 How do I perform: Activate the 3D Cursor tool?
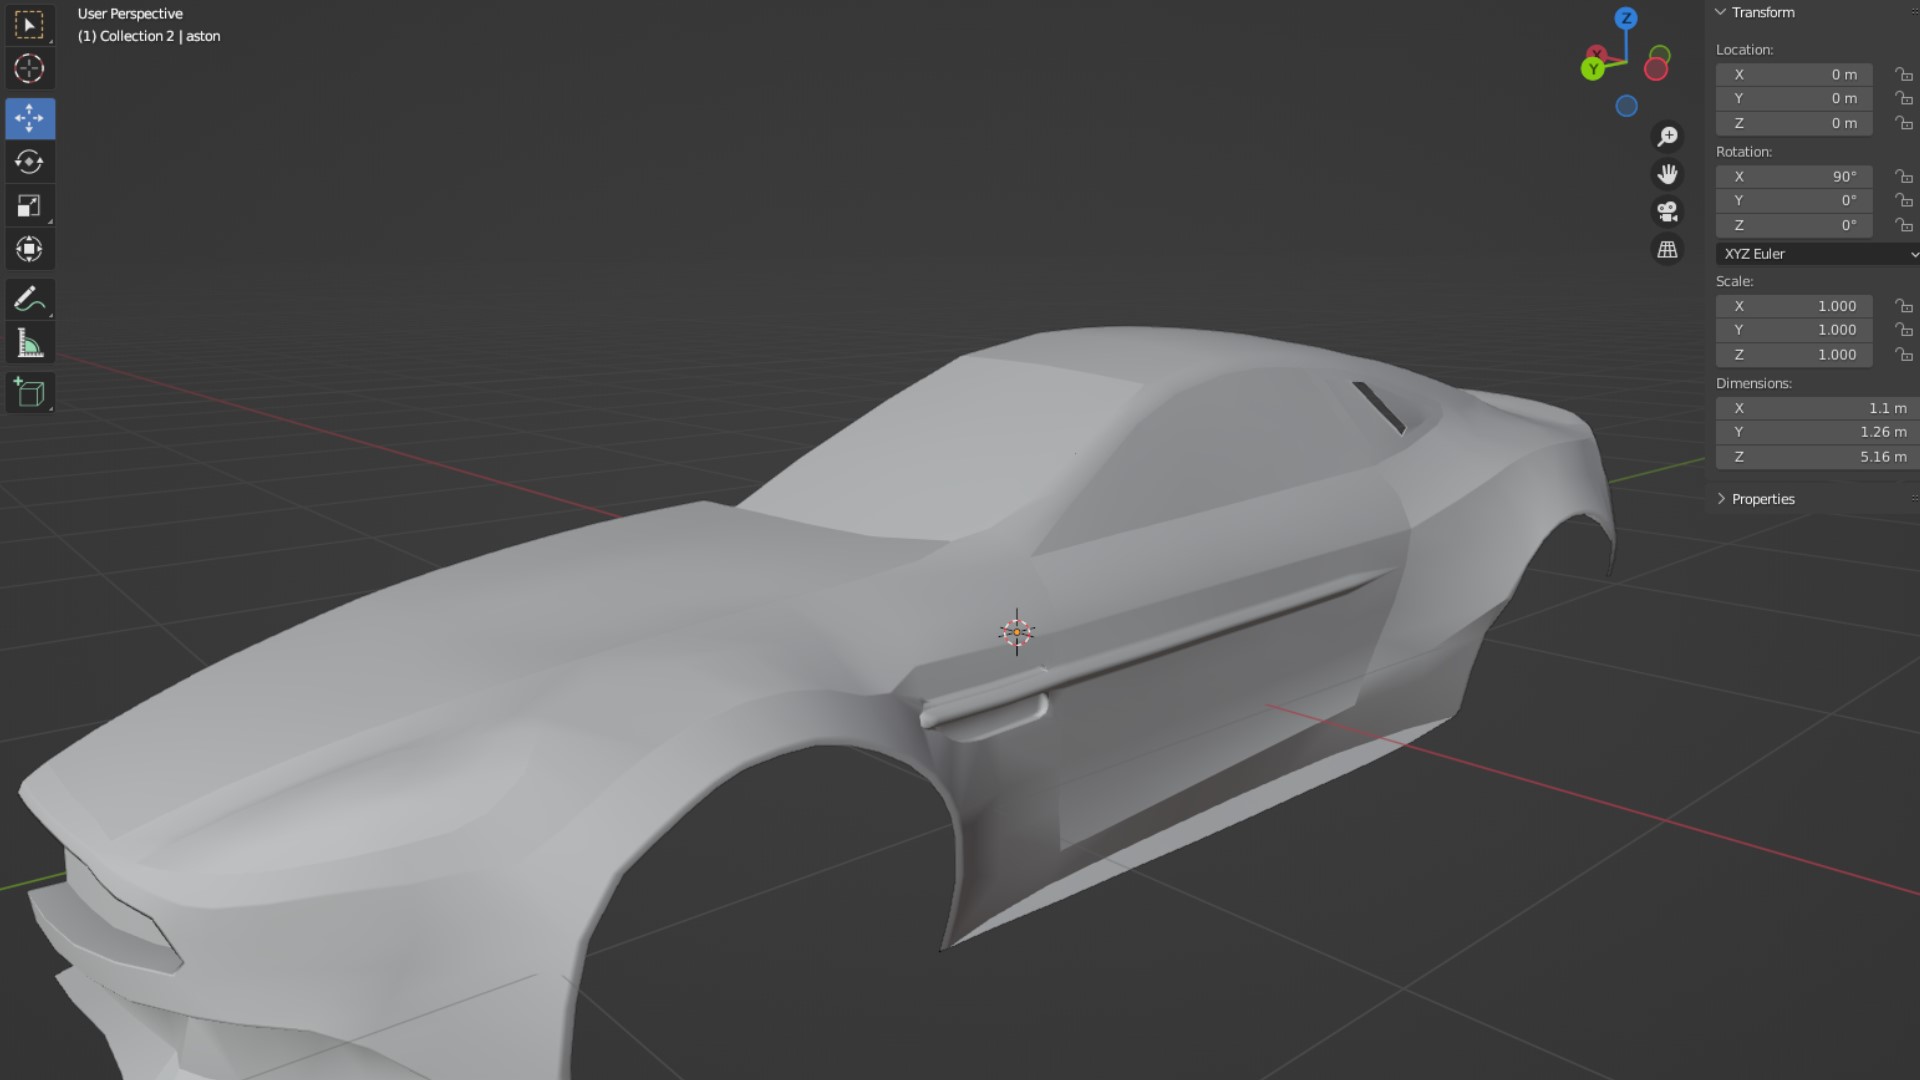coord(29,69)
